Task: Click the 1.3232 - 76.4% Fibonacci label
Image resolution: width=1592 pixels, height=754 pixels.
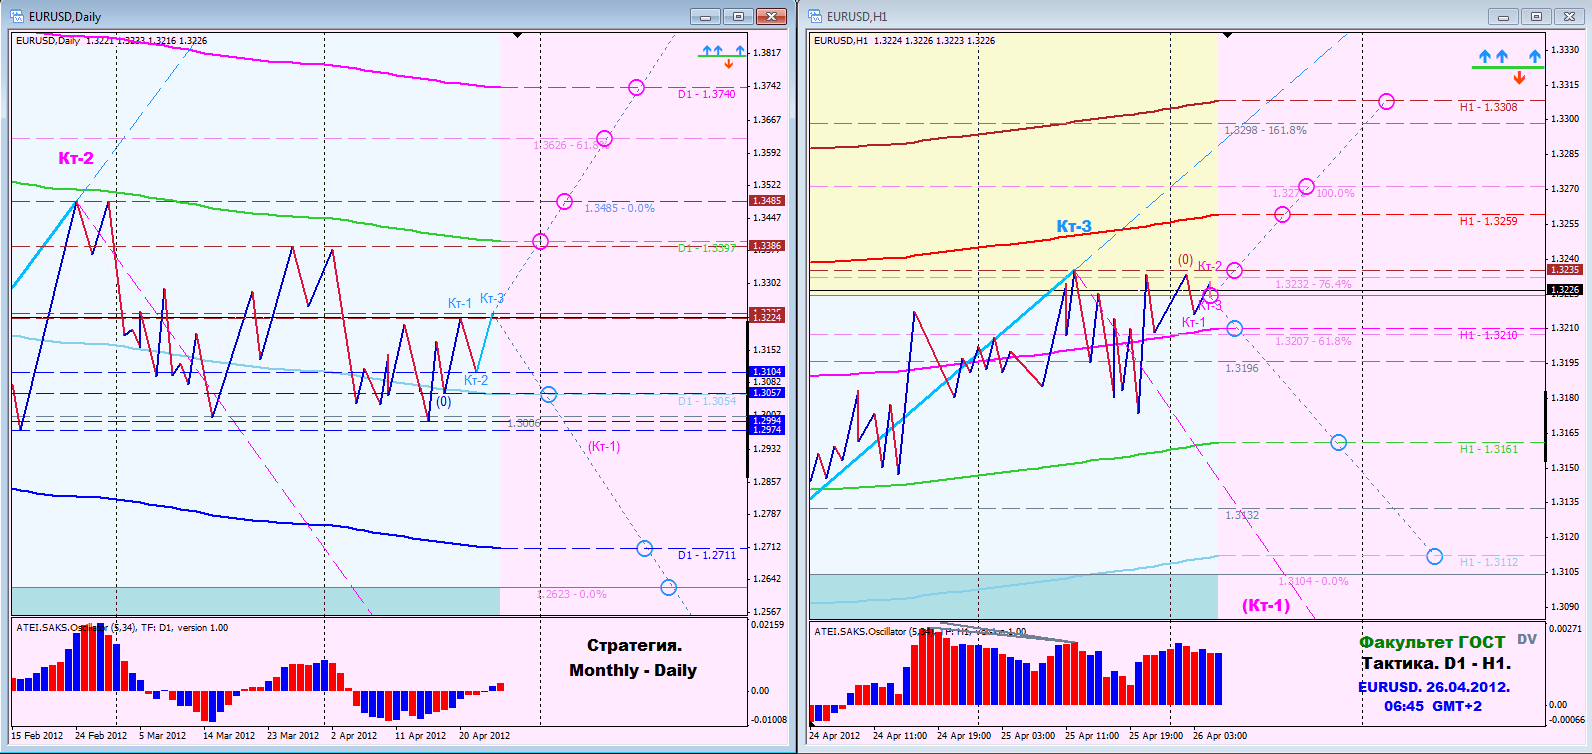Action: pyautogui.click(x=1313, y=284)
